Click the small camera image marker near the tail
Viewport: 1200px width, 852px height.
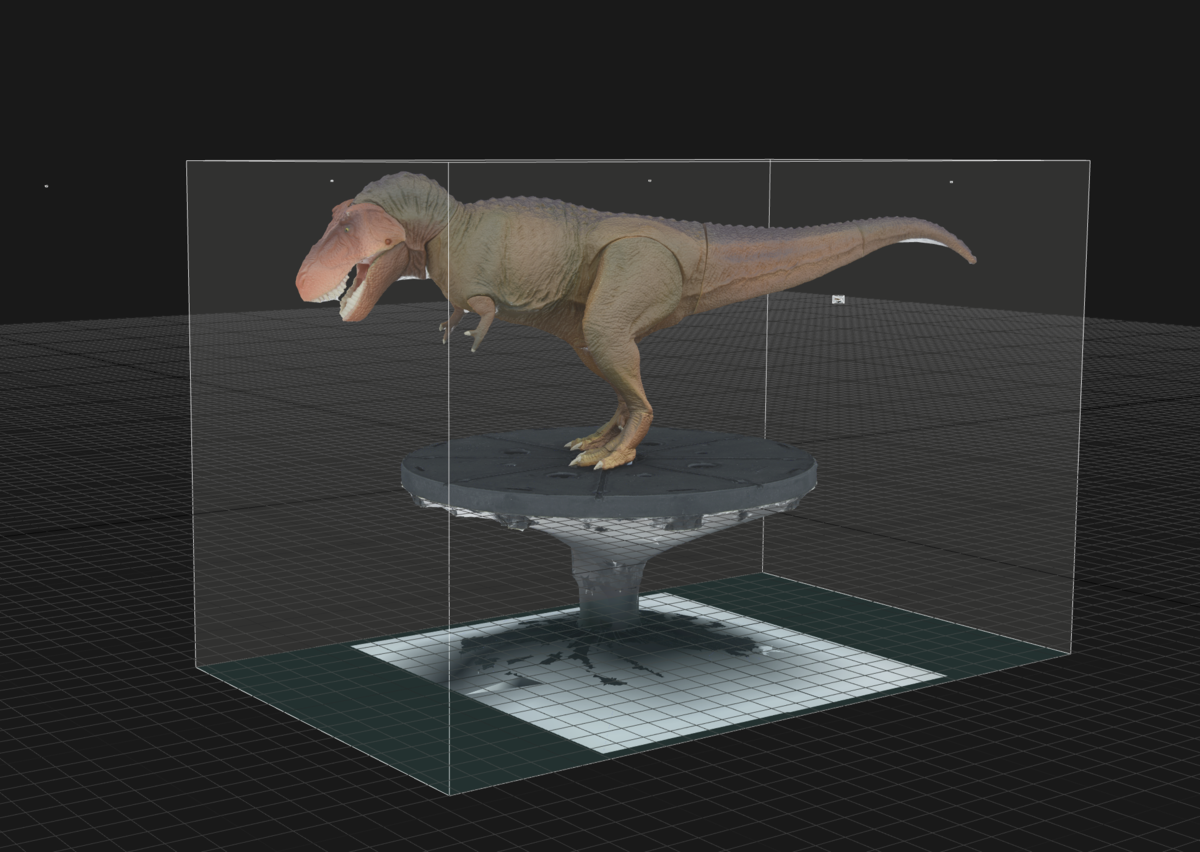(x=839, y=298)
